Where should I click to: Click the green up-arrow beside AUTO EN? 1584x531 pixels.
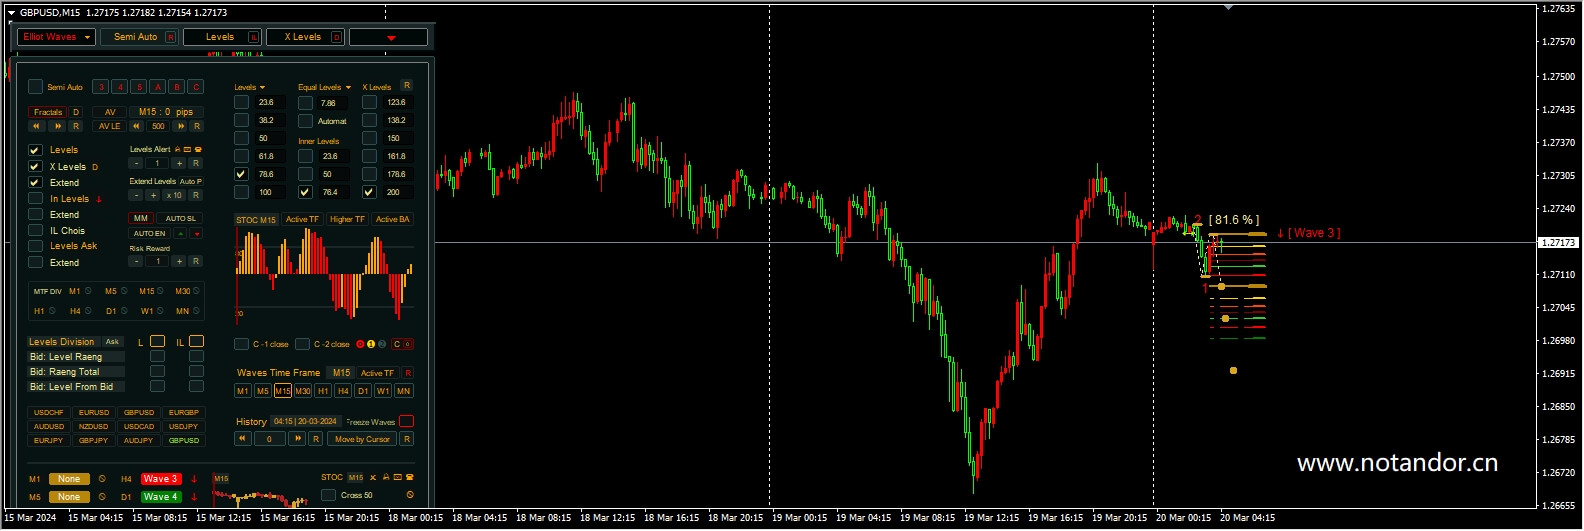click(x=181, y=234)
